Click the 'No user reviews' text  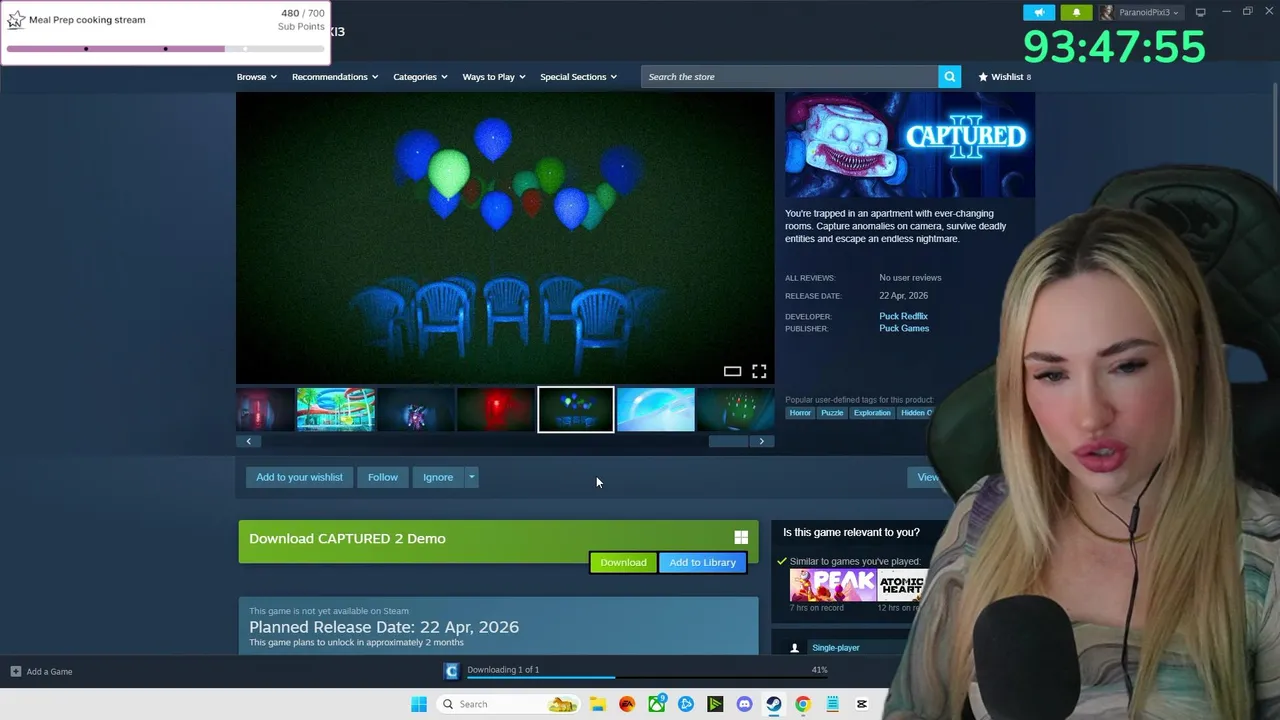[910, 278]
